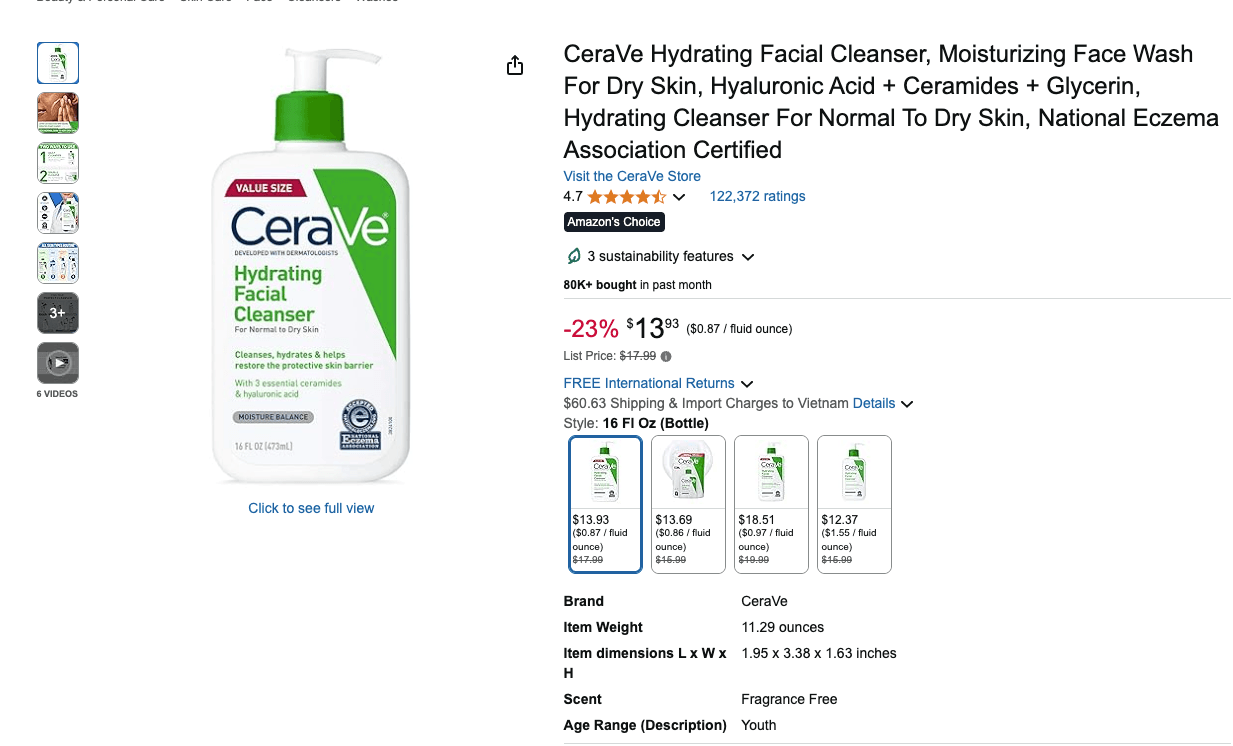Screen dimensions: 1233x746
Task: Expand FREE International Returns details
Action: click(748, 383)
